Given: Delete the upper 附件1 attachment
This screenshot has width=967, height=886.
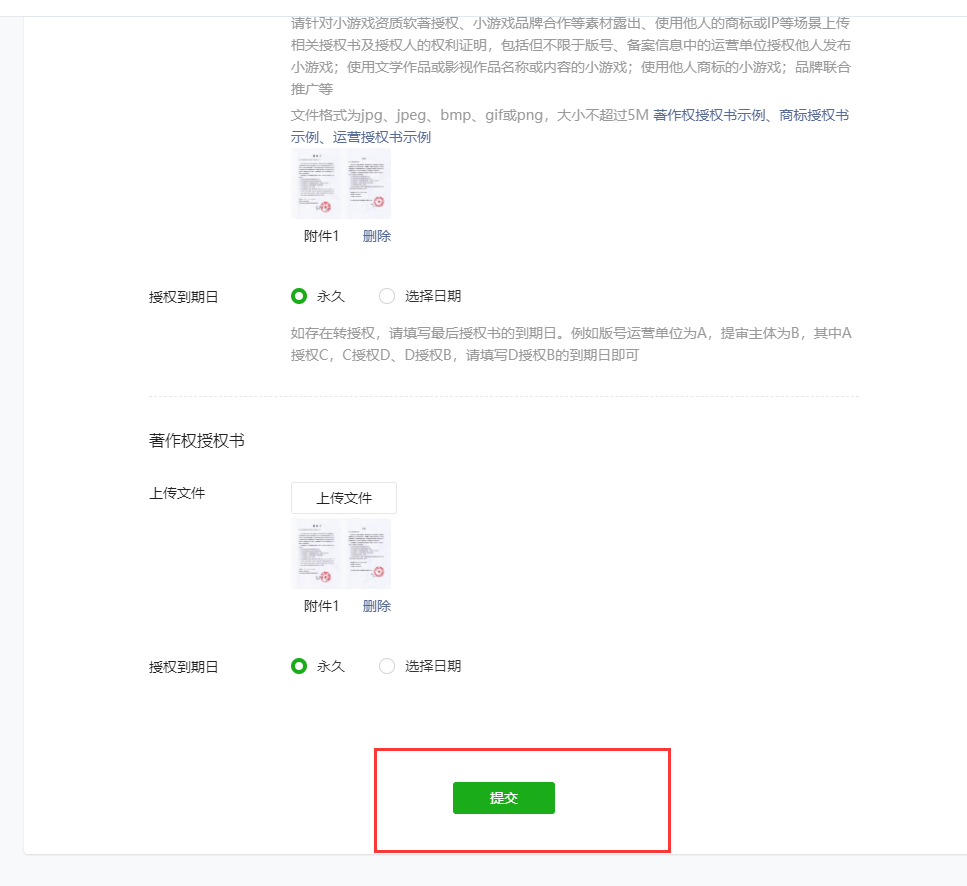Looking at the screenshot, I should click(x=377, y=236).
